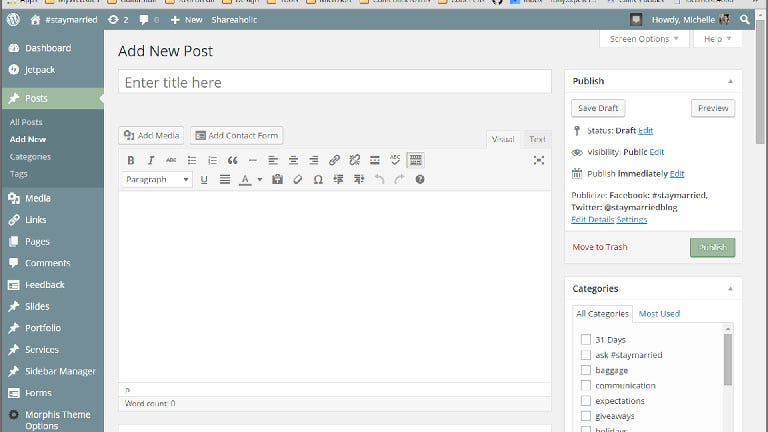
Task: Clear formatting with eraser icon
Action: (x=298, y=180)
